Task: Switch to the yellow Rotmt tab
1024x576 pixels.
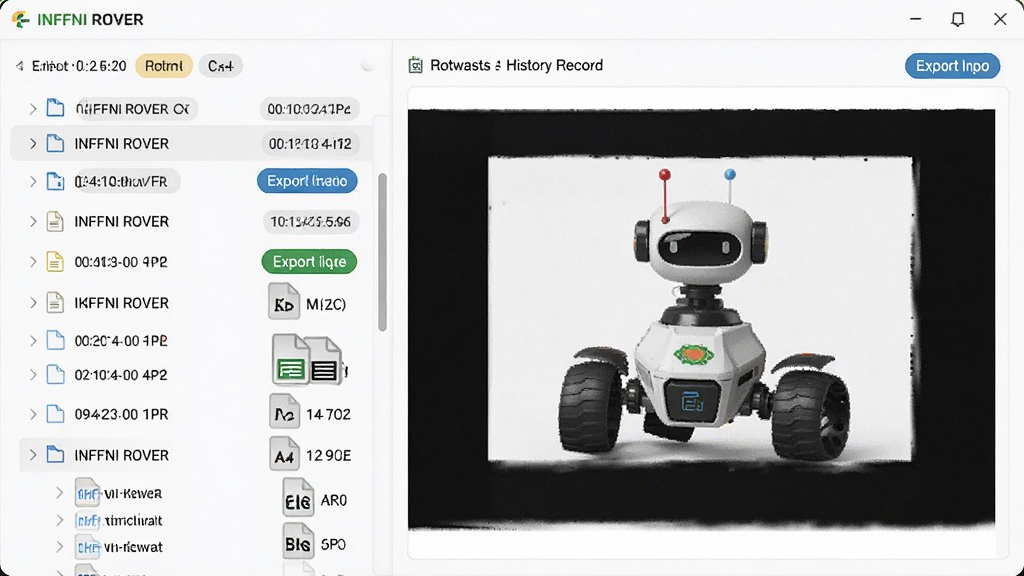Action: coord(164,66)
